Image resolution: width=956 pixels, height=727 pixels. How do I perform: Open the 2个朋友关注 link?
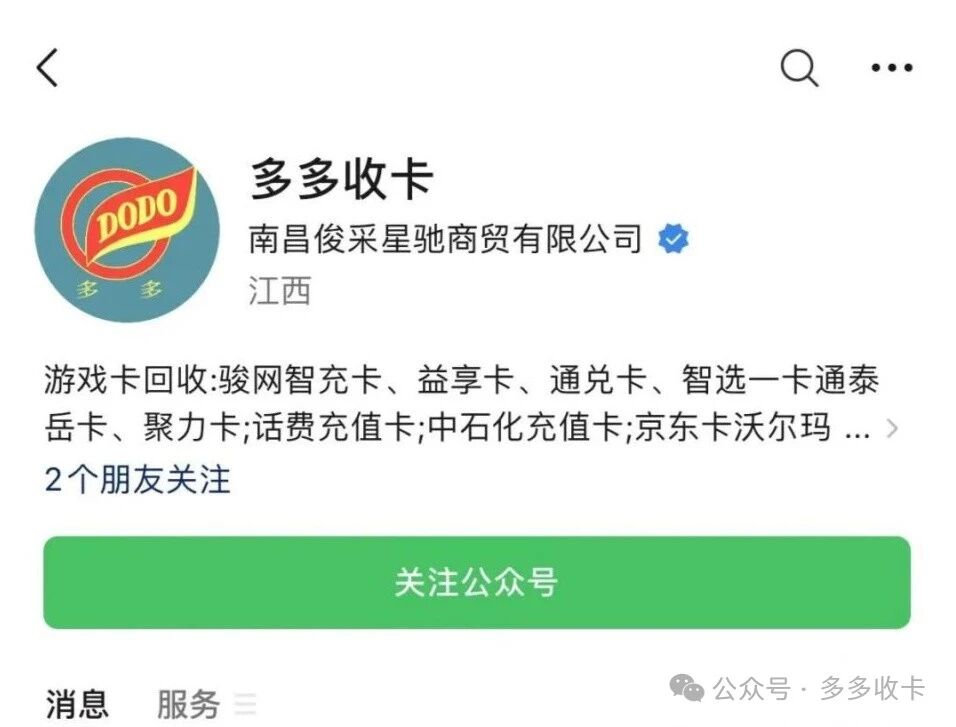click(x=138, y=479)
